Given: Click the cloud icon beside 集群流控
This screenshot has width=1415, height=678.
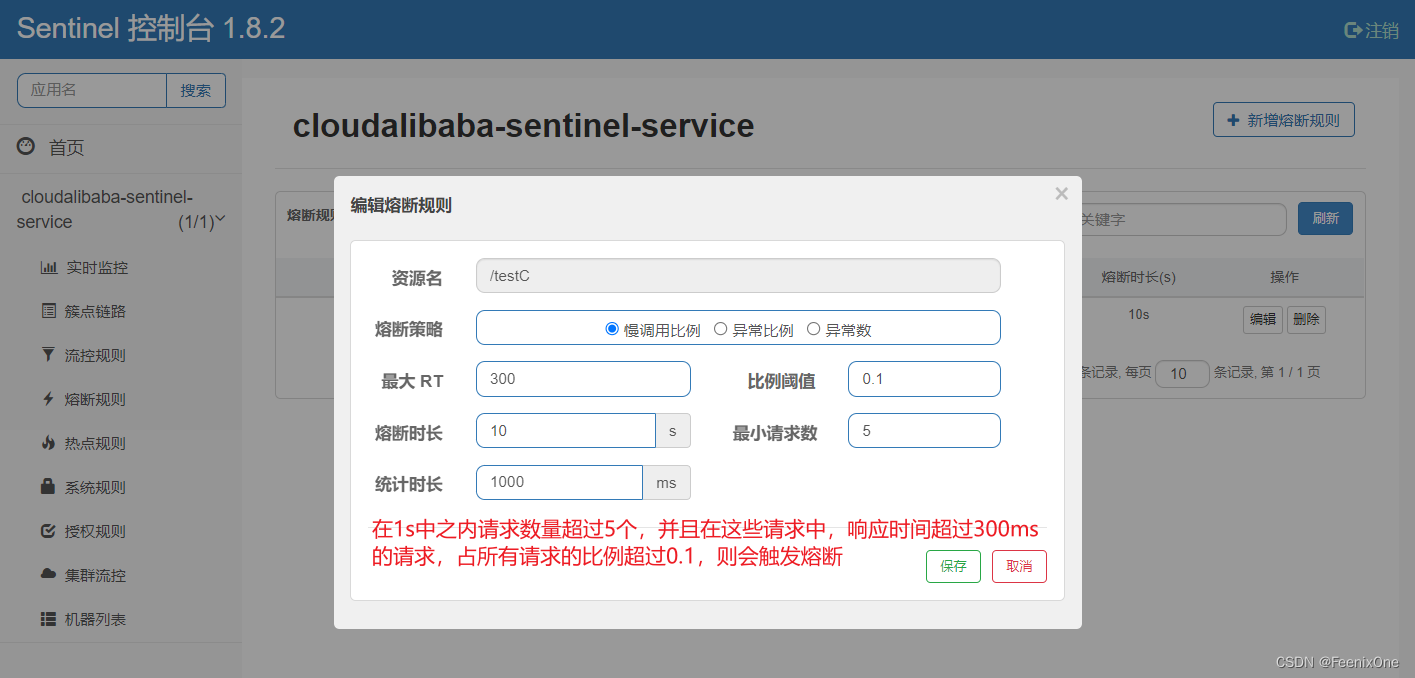Looking at the screenshot, I should [48, 574].
